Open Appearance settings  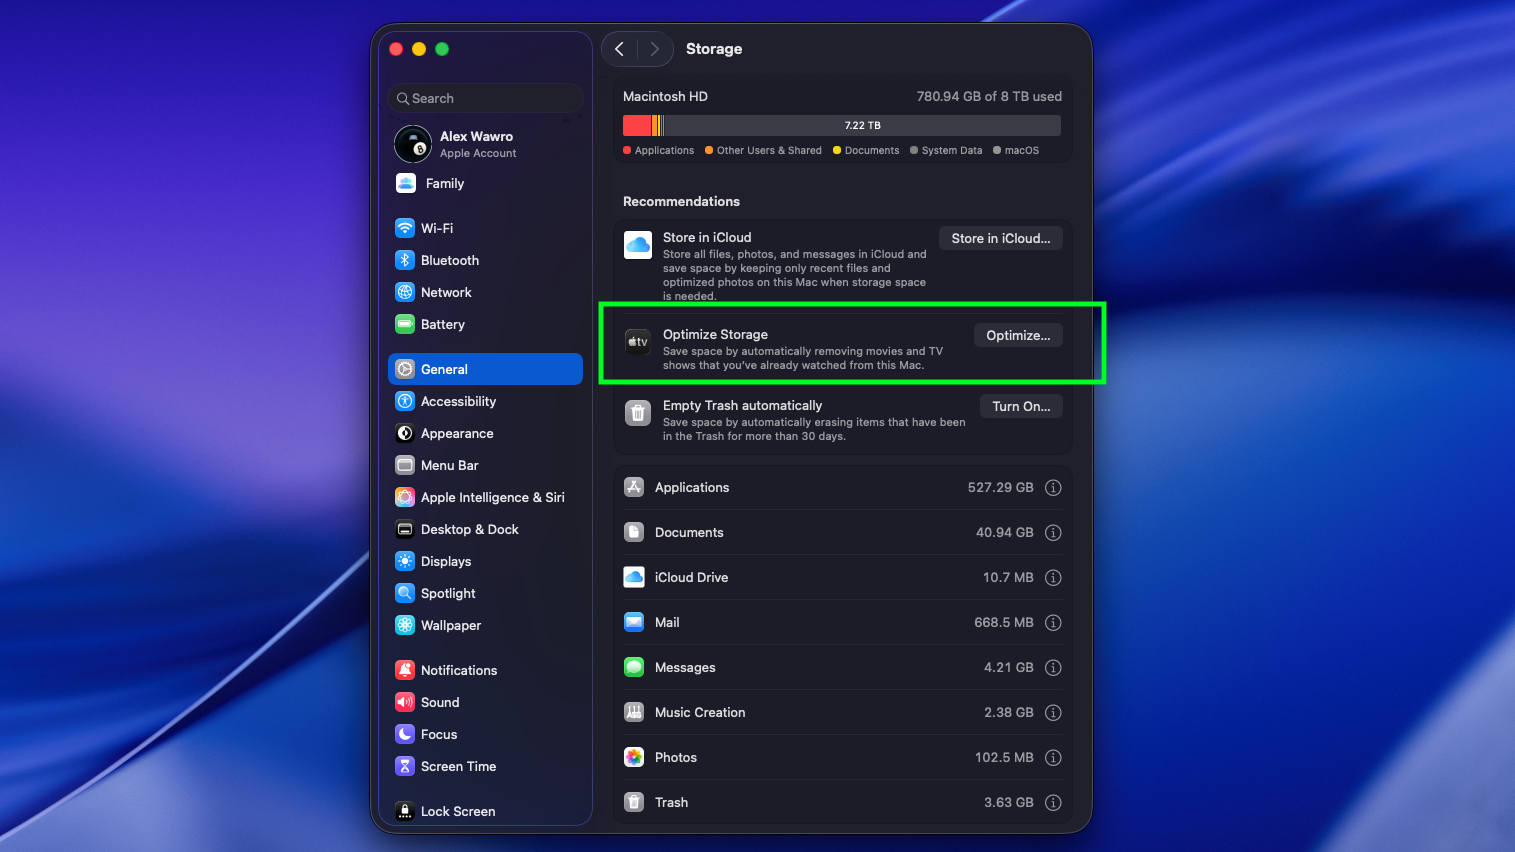tap(485, 433)
